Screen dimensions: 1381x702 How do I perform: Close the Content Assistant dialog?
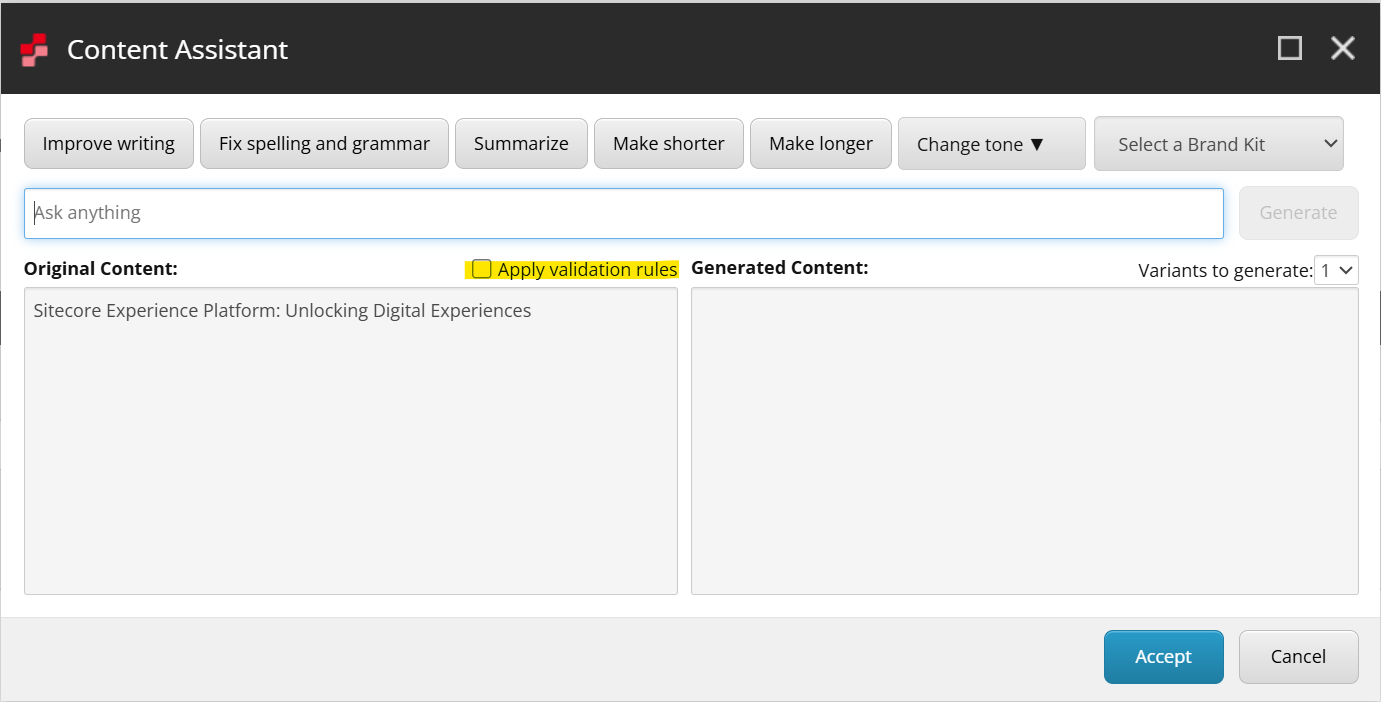(1342, 48)
